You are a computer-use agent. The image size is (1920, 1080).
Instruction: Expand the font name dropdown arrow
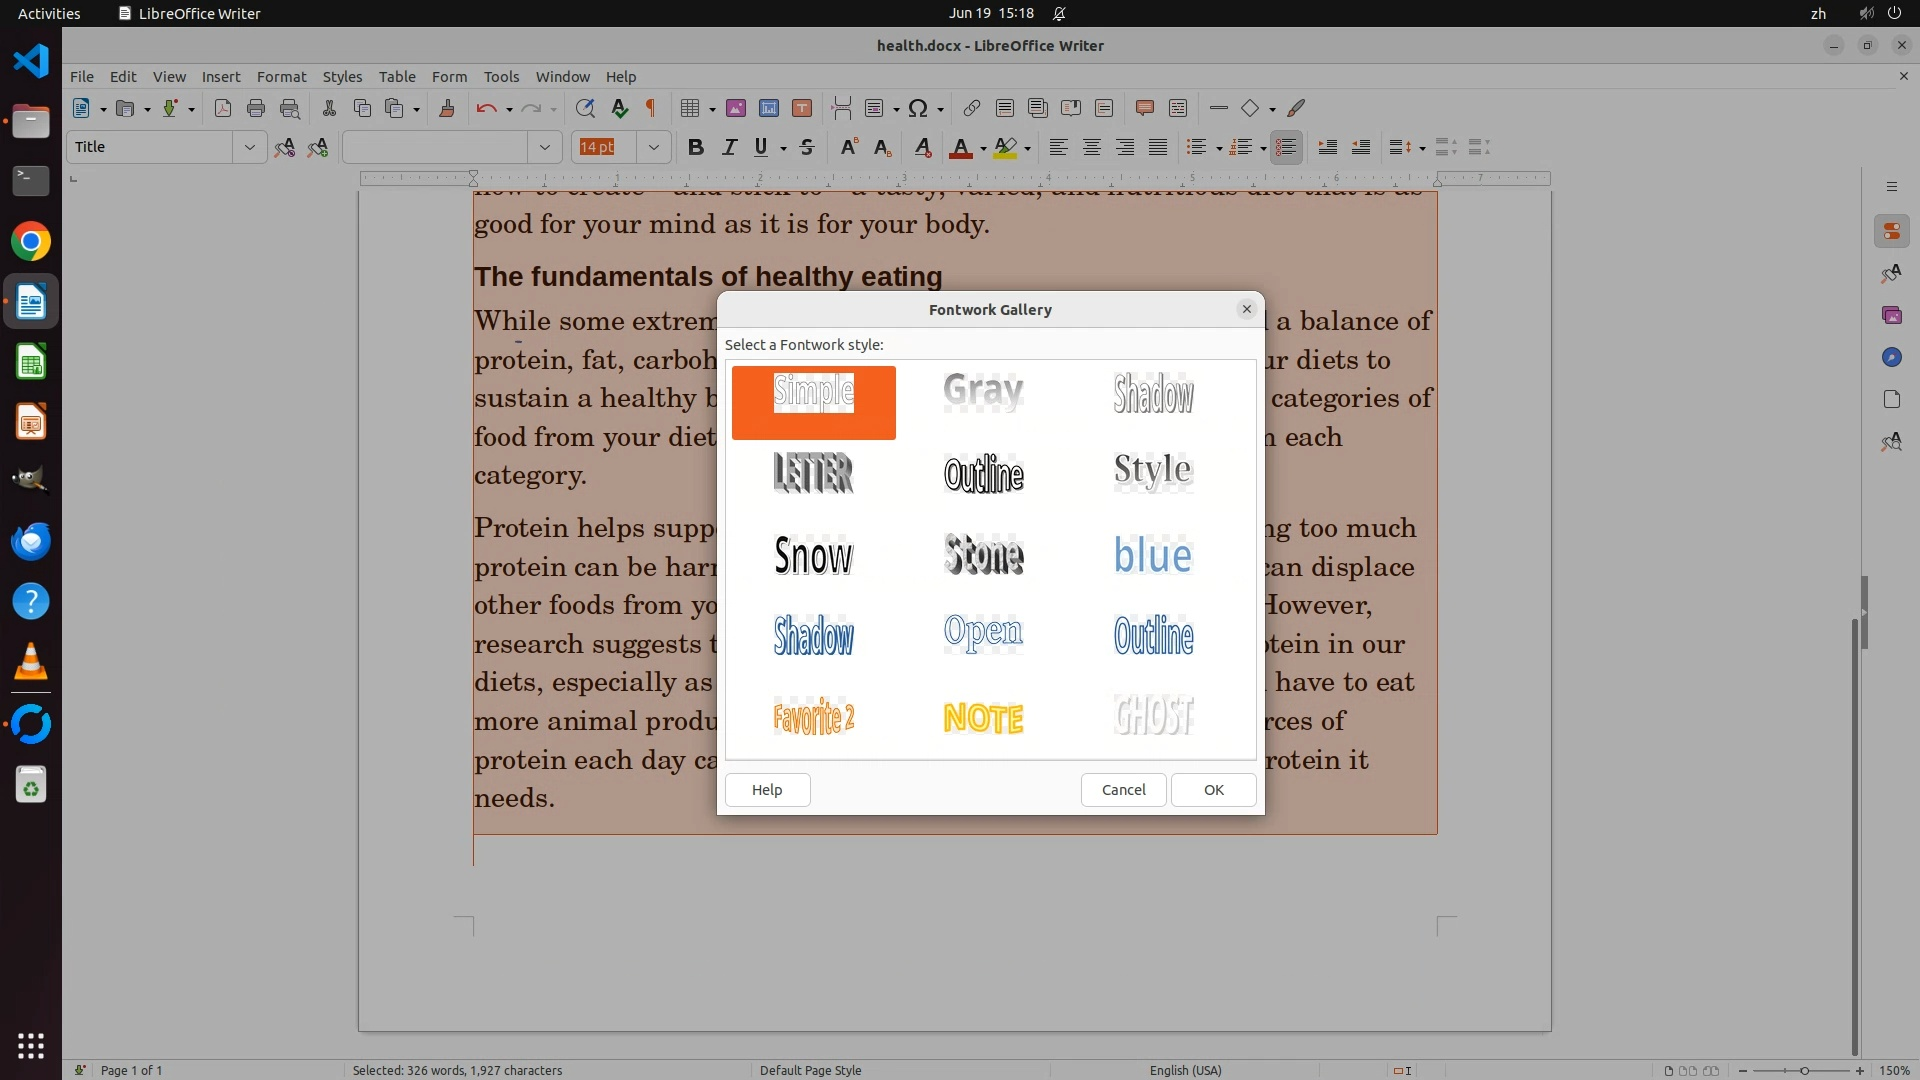click(x=545, y=147)
